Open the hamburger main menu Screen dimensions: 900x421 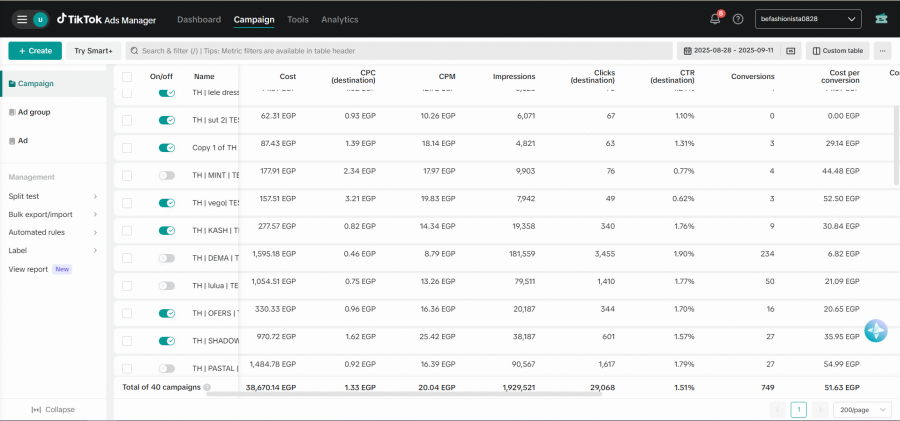point(22,20)
